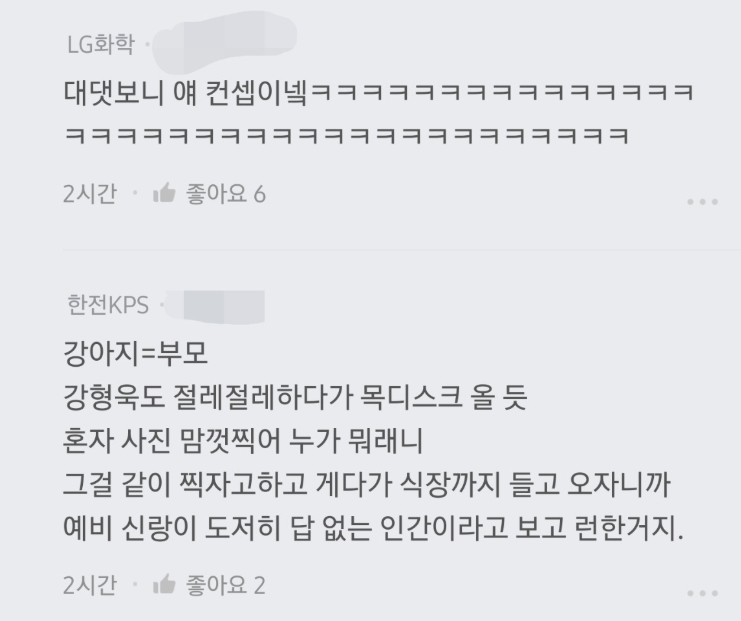Click the line 혼자 사진 맘껏찍어 누가 뭐래니
Screen dimensions: 741x621
pyautogui.click(x=242, y=440)
